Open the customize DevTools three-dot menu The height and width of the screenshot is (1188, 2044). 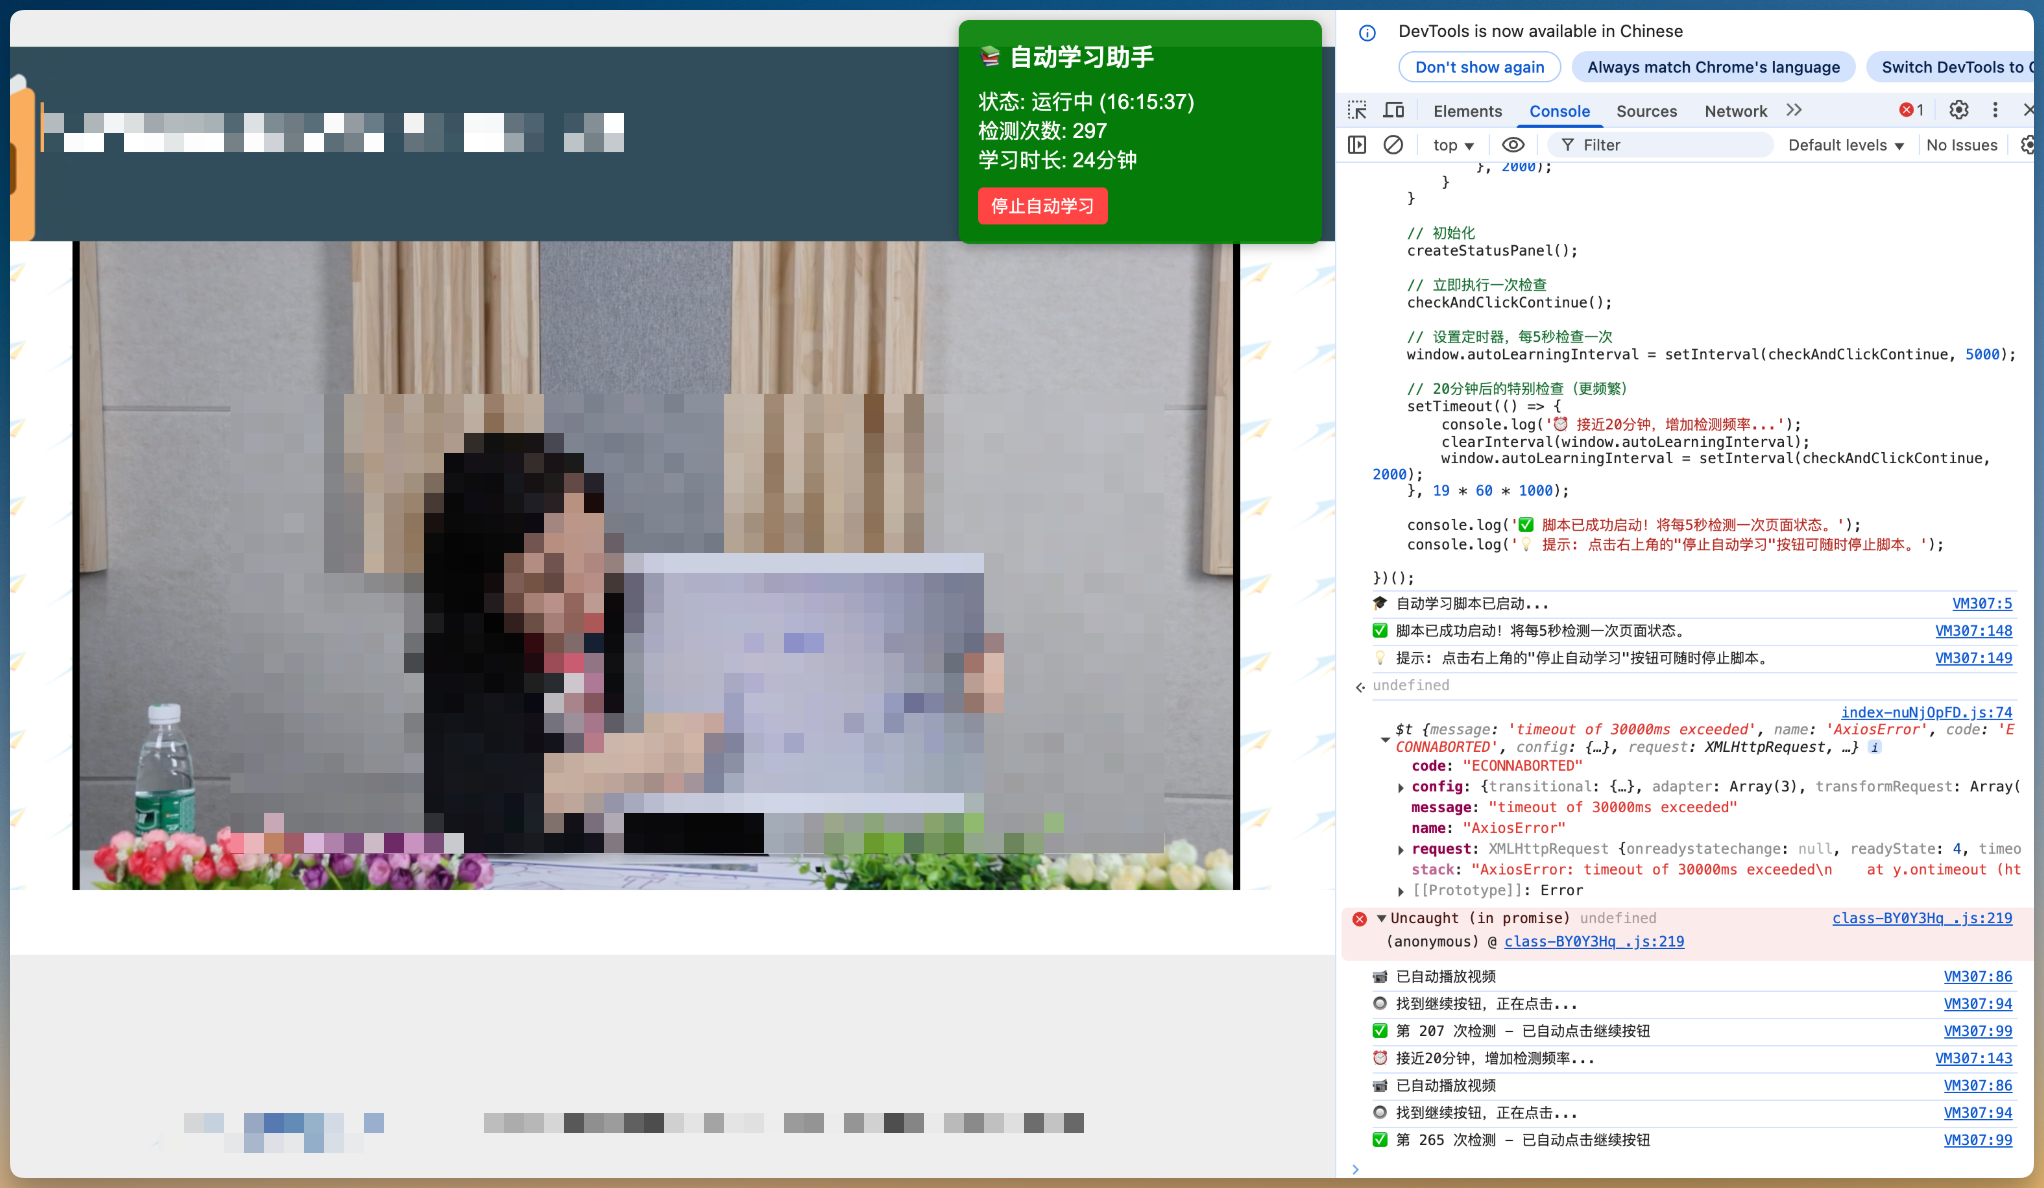click(x=1995, y=110)
